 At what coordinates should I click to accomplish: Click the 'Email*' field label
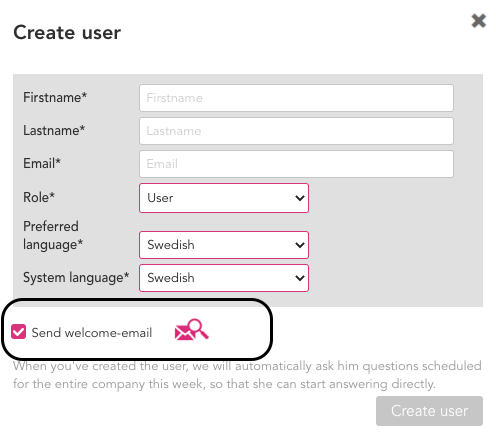point(42,163)
